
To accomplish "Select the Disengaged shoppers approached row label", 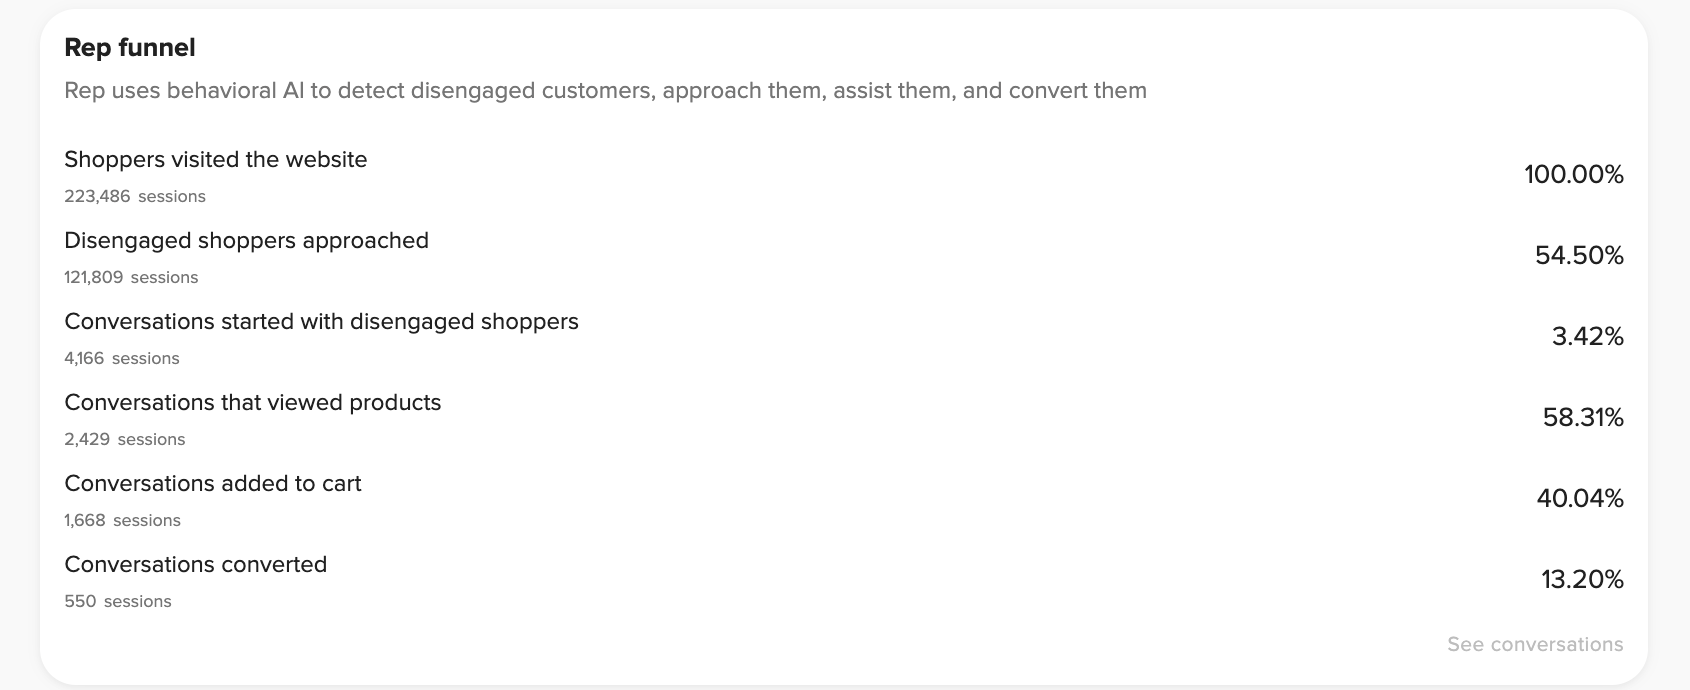I will click(246, 241).
